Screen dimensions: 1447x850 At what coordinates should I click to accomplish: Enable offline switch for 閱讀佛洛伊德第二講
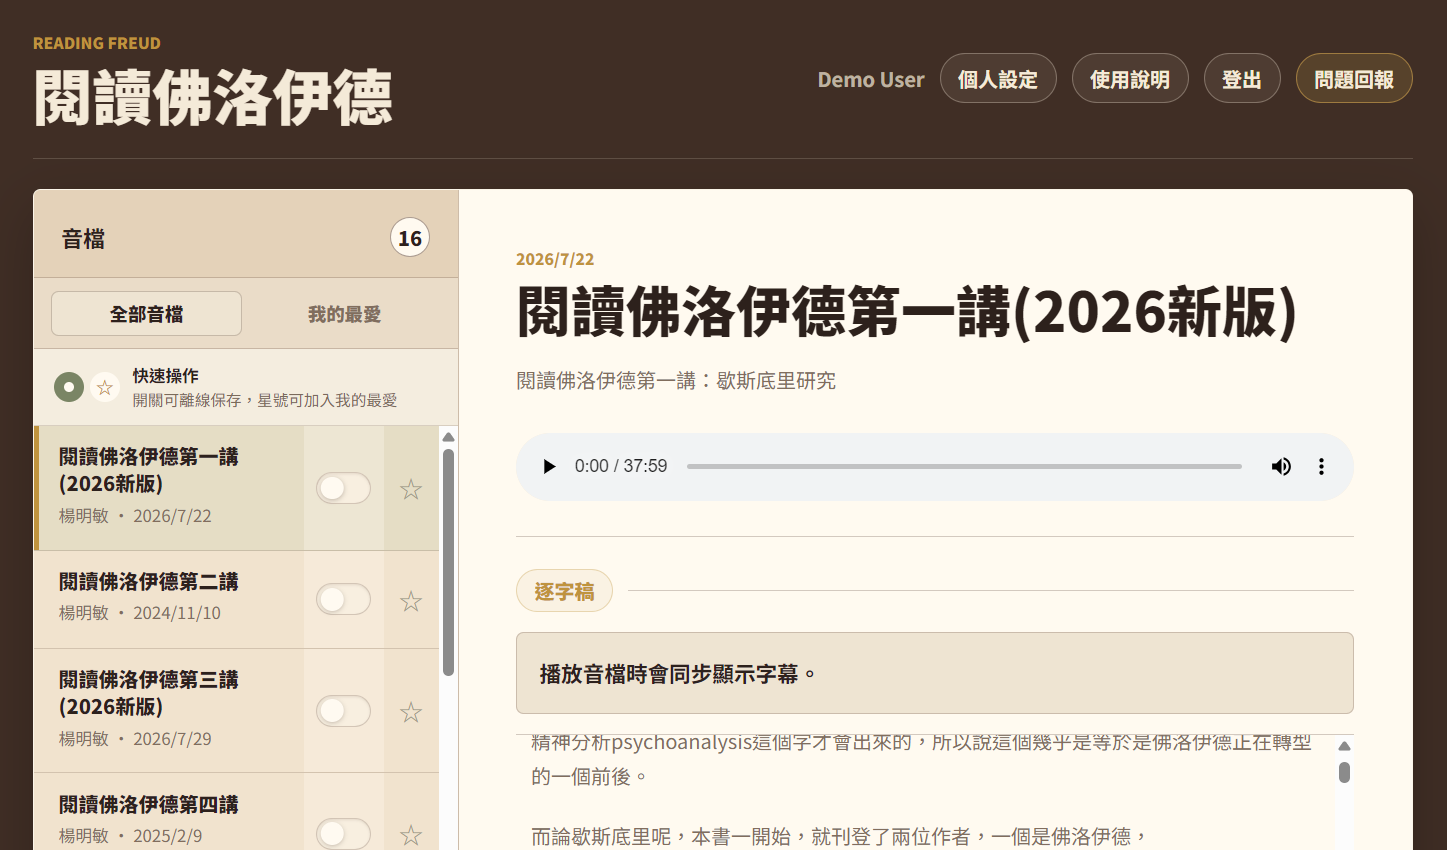pos(344,599)
